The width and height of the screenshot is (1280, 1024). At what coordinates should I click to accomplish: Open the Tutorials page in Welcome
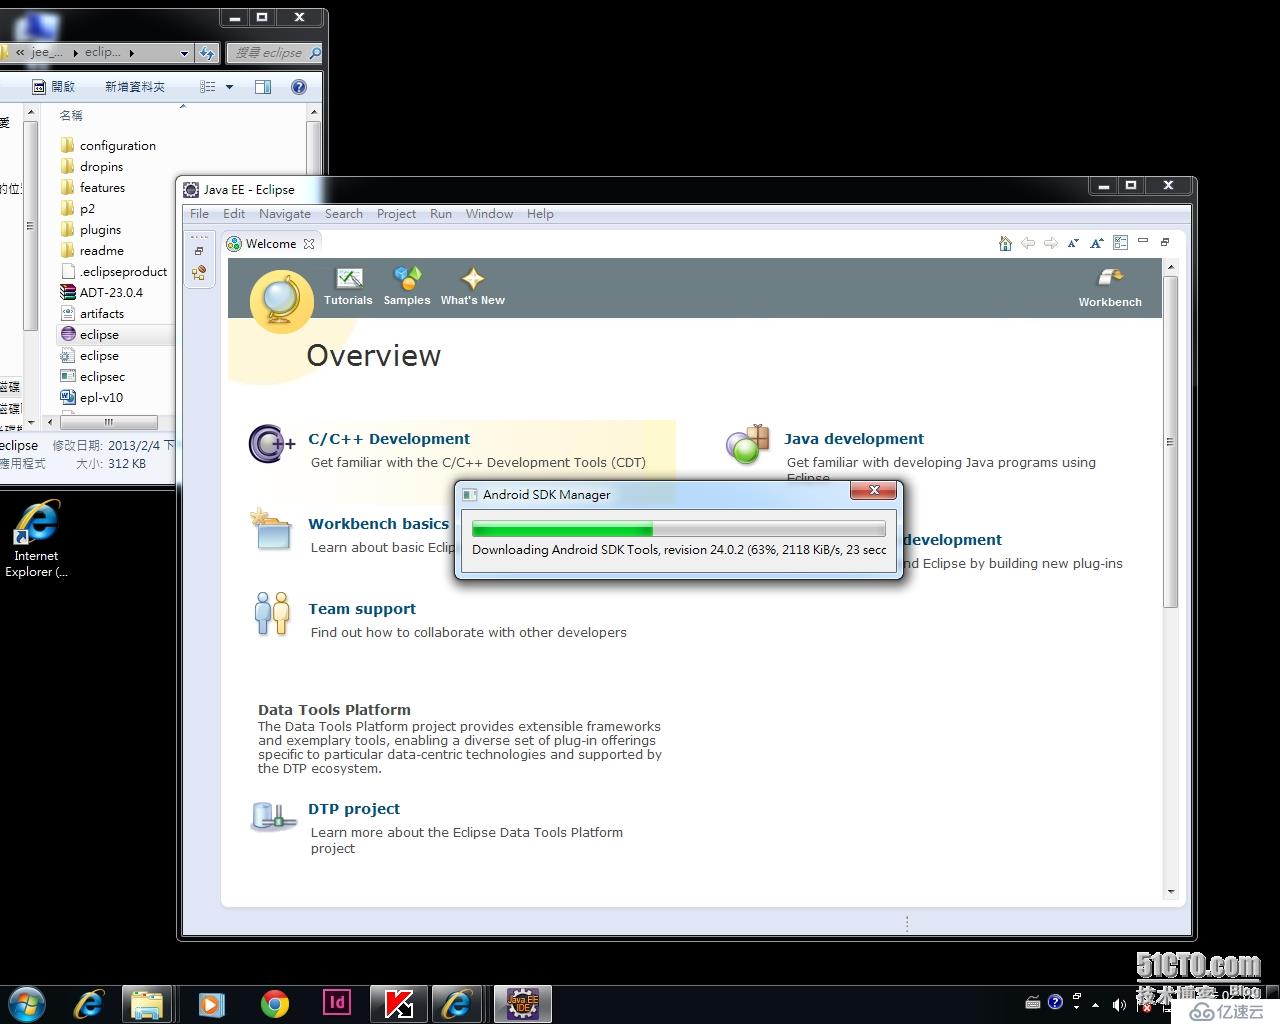[x=348, y=286]
